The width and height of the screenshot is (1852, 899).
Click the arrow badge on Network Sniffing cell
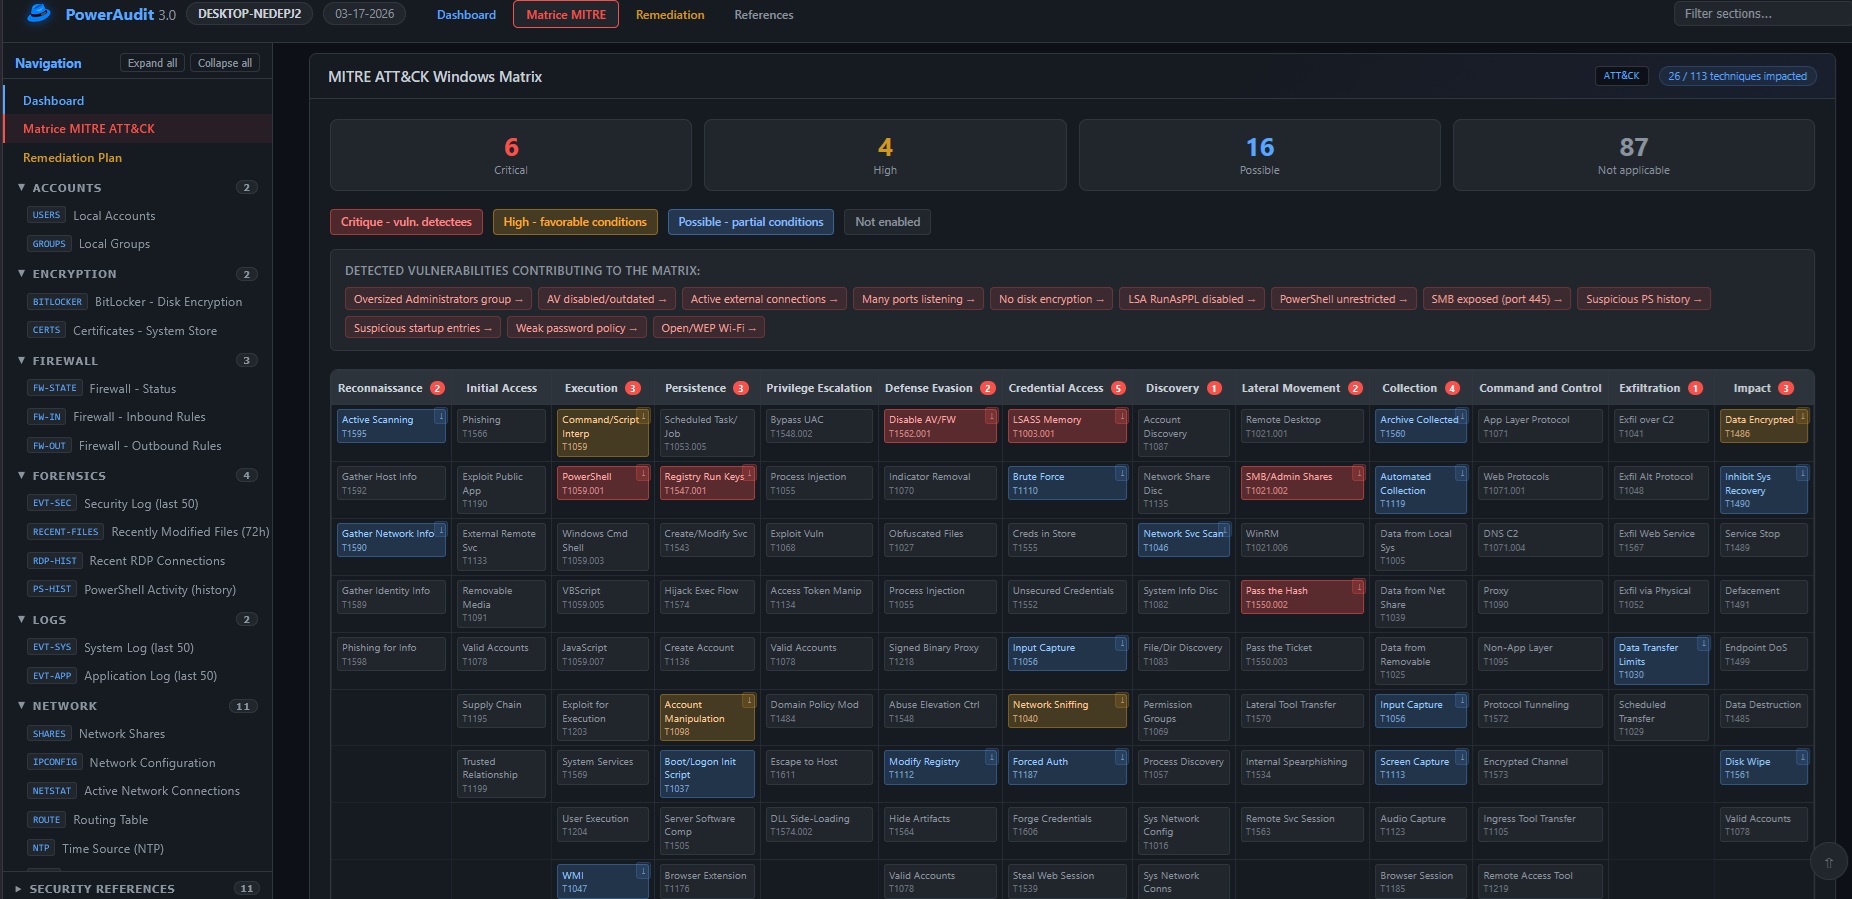1122,701
